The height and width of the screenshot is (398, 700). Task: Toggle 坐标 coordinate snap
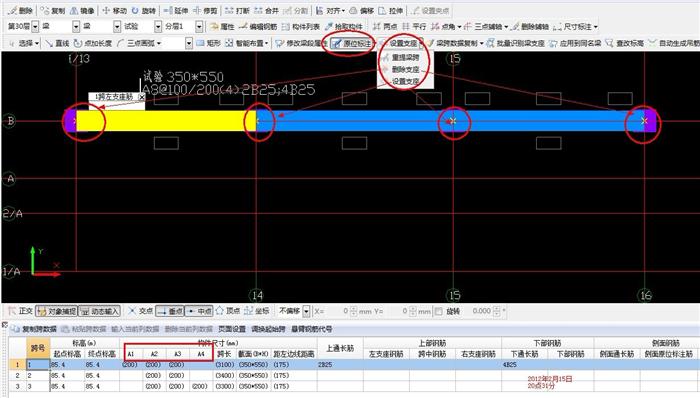257,311
